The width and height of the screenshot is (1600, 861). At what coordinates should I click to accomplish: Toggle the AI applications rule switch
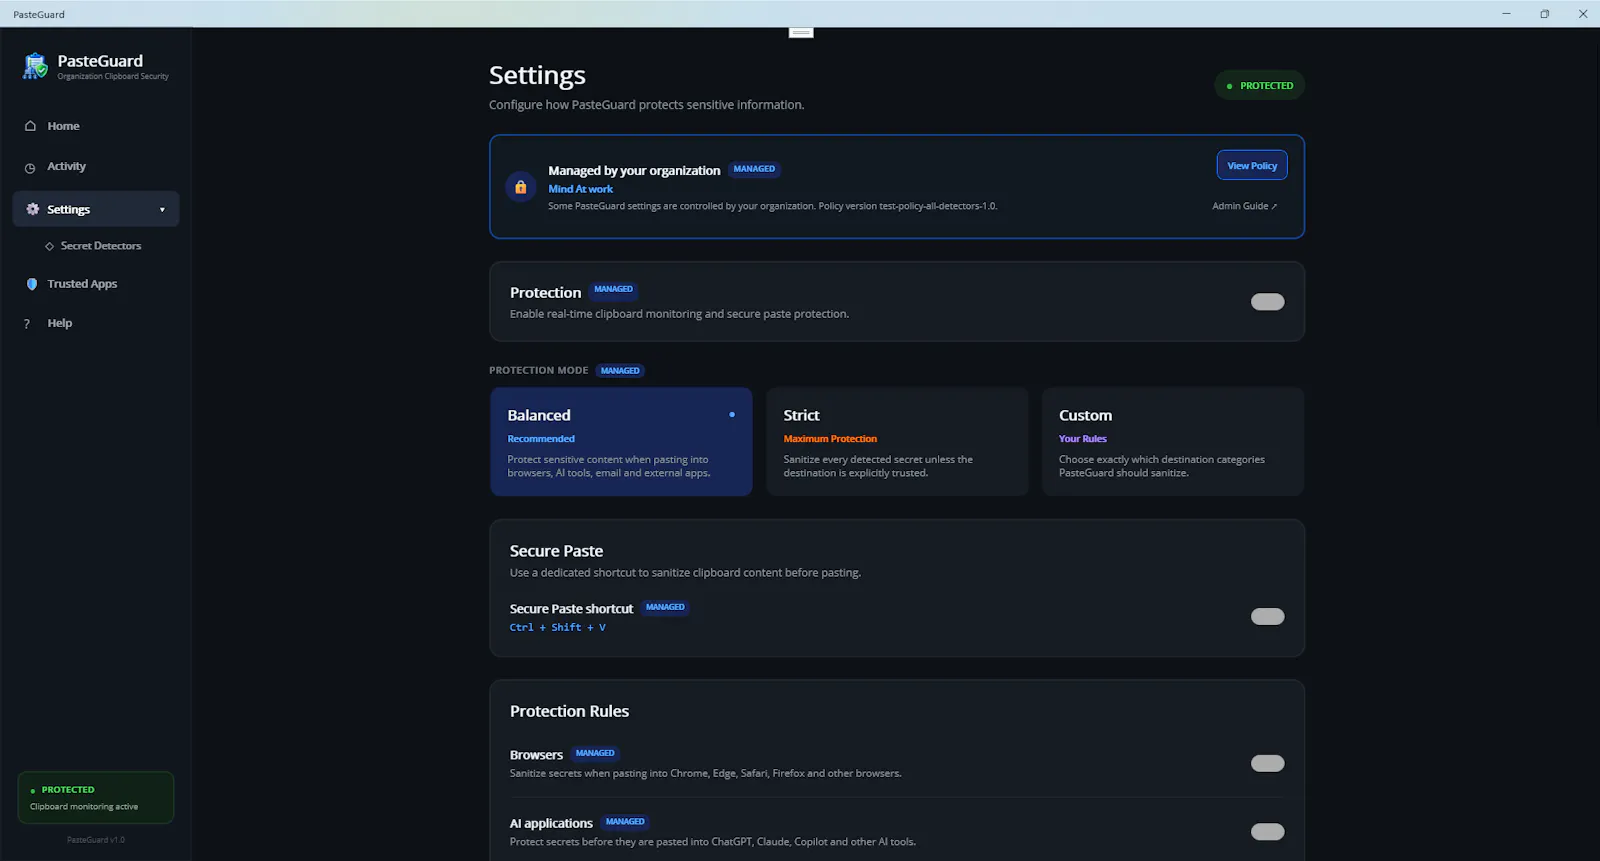pyautogui.click(x=1267, y=831)
